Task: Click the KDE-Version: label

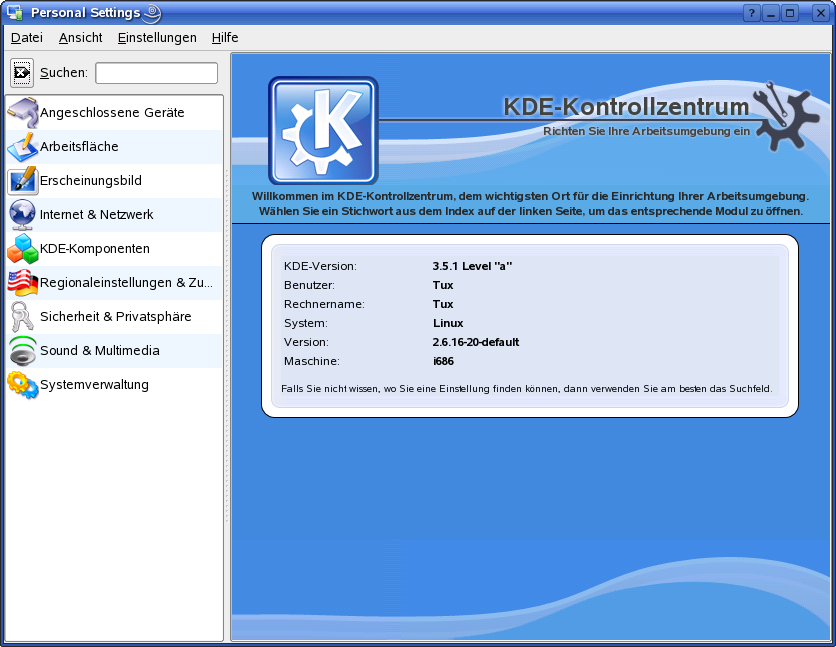Action: [x=320, y=266]
